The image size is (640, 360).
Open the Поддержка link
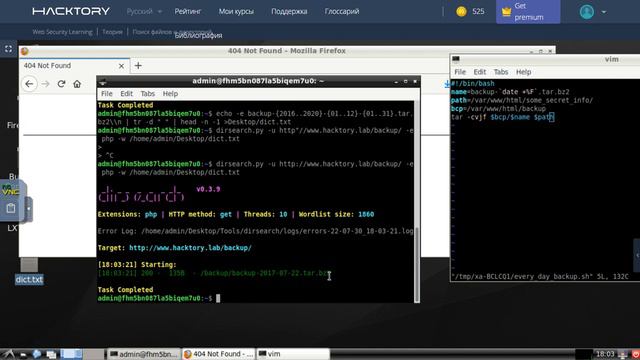pyautogui.click(x=289, y=11)
